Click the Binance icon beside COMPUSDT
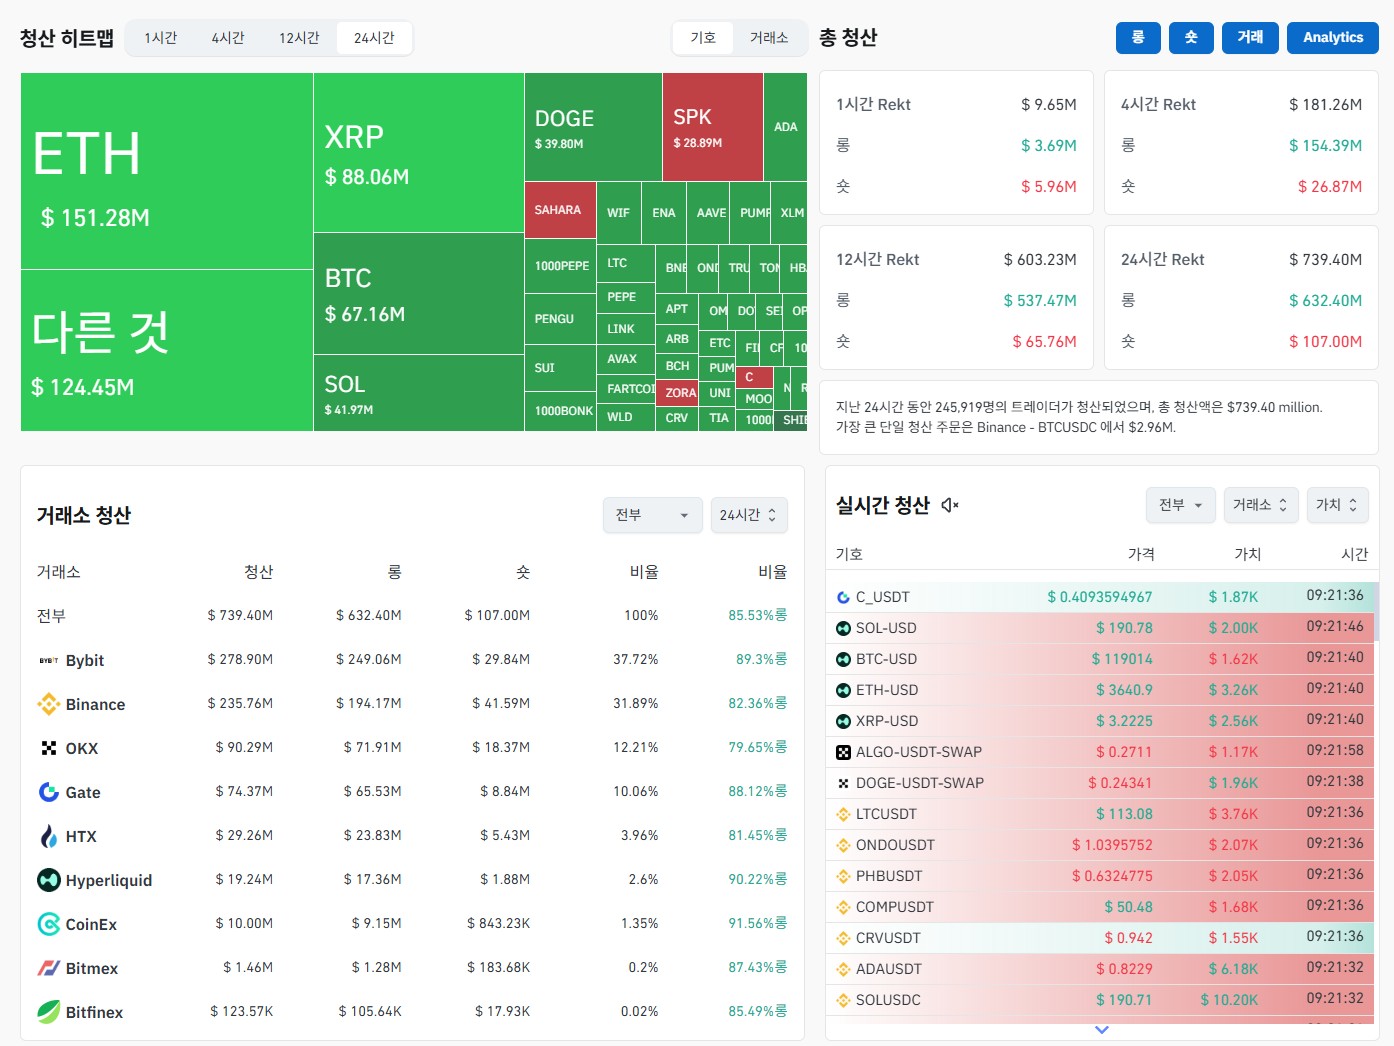Screen dimensions: 1394x1046 point(843,907)
